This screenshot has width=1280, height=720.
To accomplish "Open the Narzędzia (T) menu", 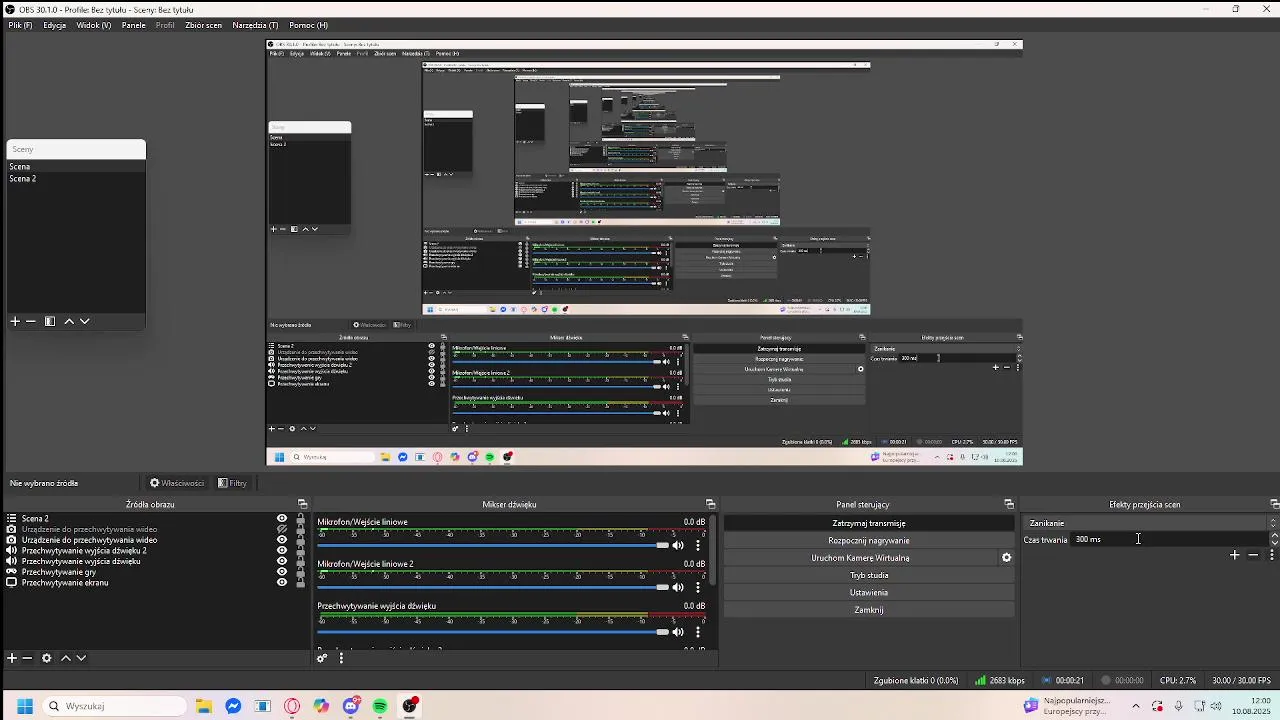I will click(255, 25).
